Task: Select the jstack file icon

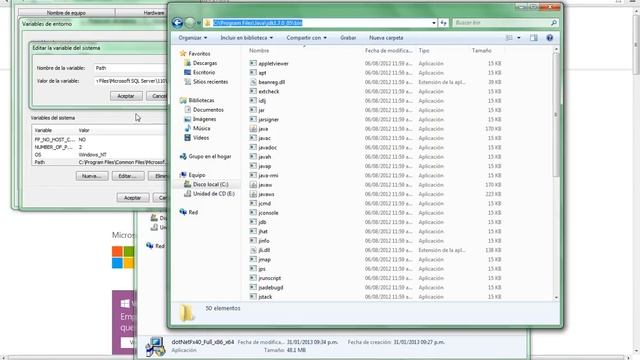Action: click(253, 297)
